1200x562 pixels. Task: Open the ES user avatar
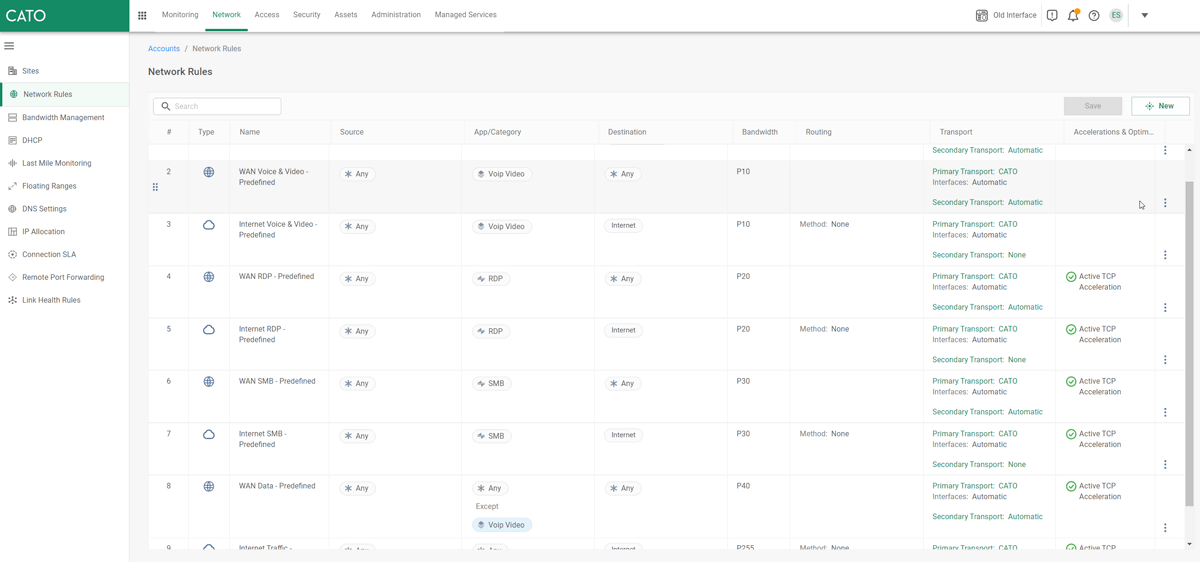click(x=1116, y=15)
